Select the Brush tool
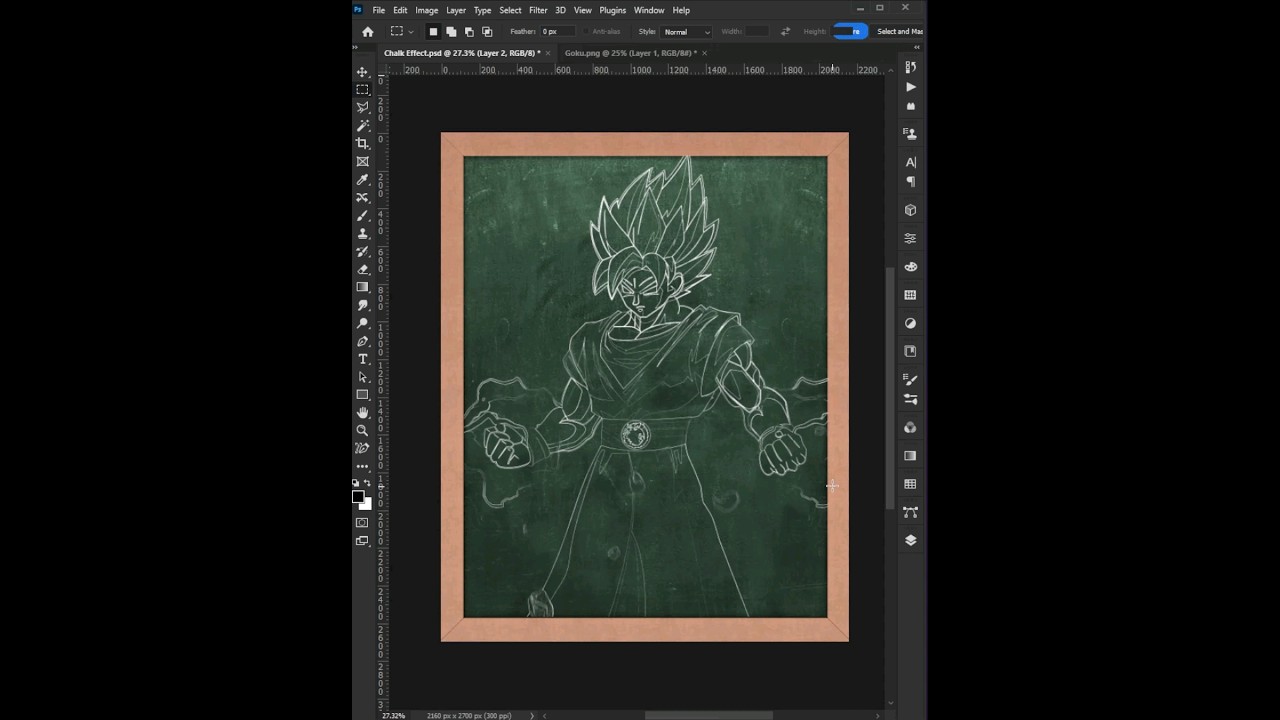 click(362, 216)
